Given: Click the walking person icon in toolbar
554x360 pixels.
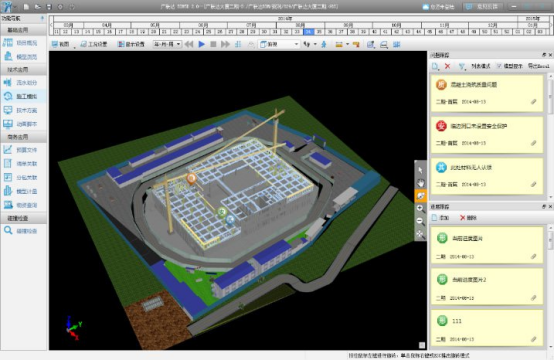Looking at the screenshot, I should (x=324, y=45).
